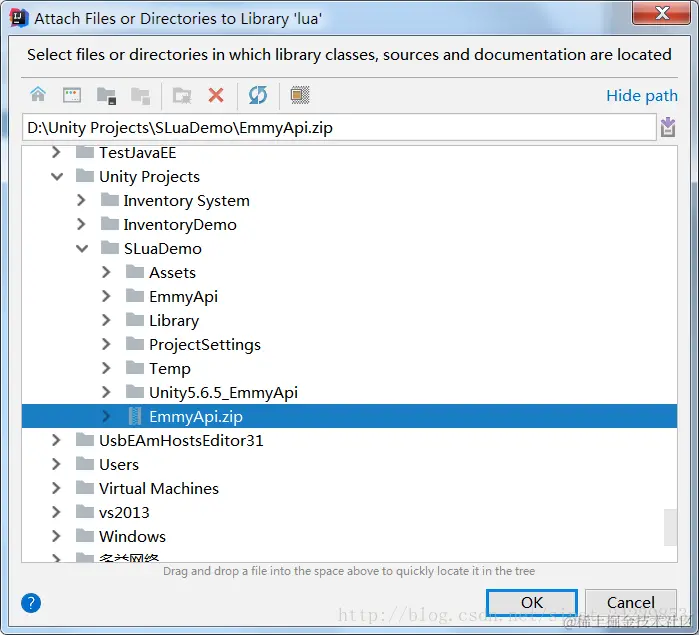Expand the EmmyApi folder

[x=106, y=296]
